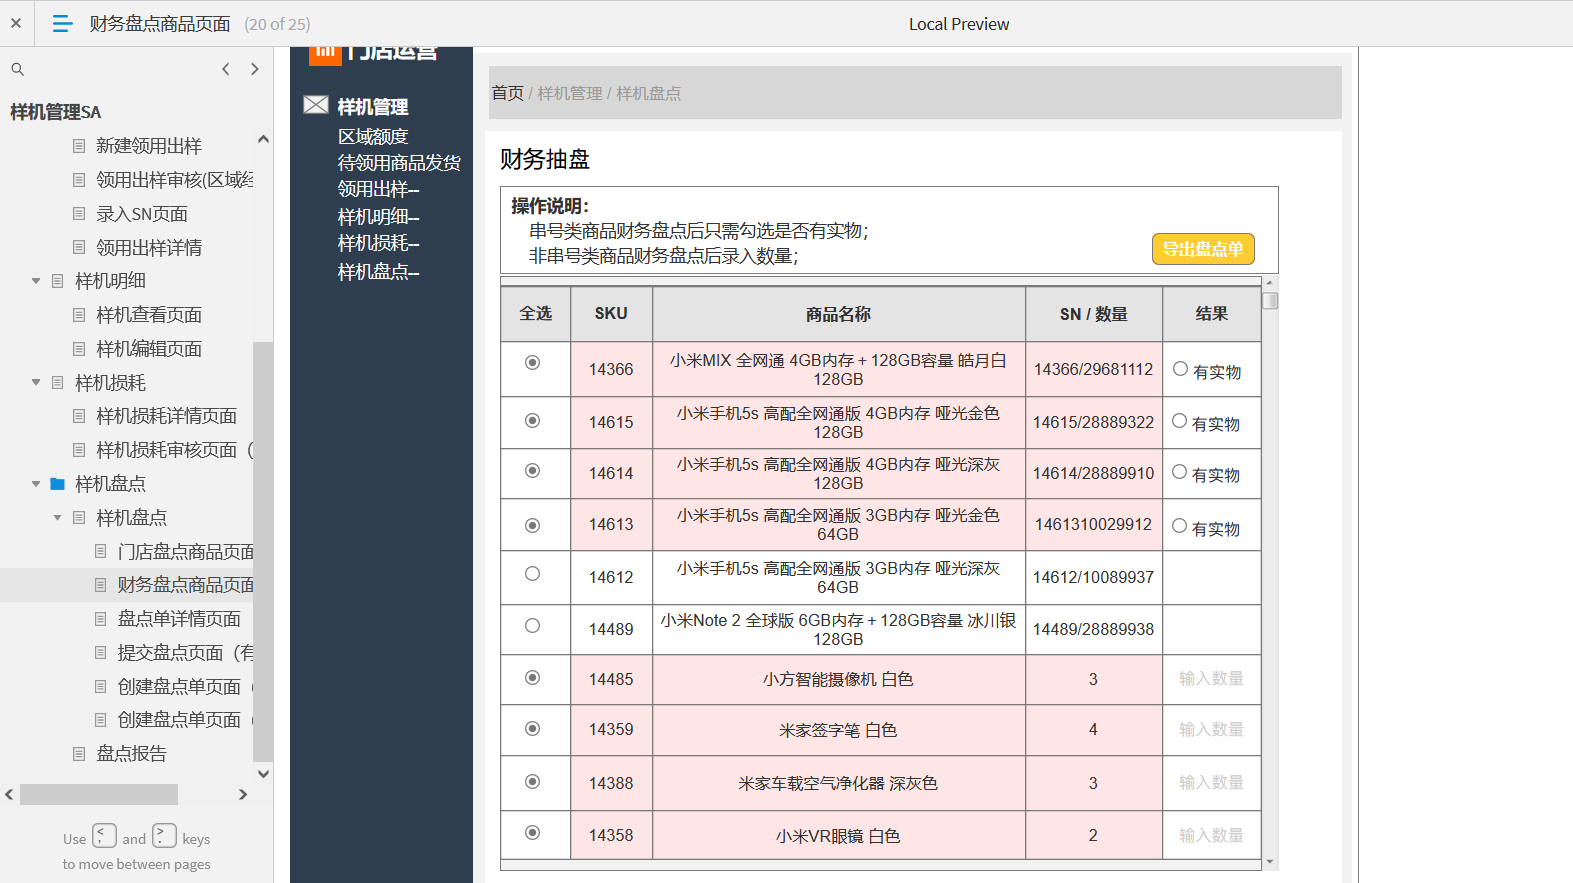Check 有实物 for SN 1461310029912
The width and height of the screenshot is (1573, 883).
[x=1180, y=526]
